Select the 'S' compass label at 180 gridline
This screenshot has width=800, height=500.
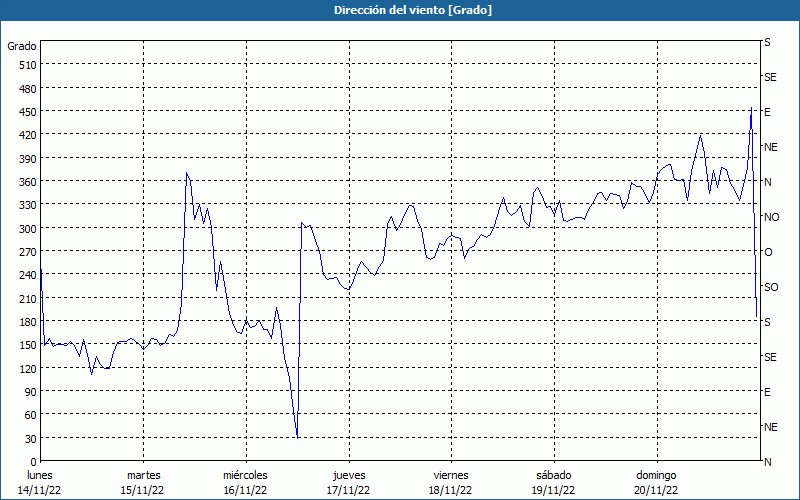coord(767,322)
